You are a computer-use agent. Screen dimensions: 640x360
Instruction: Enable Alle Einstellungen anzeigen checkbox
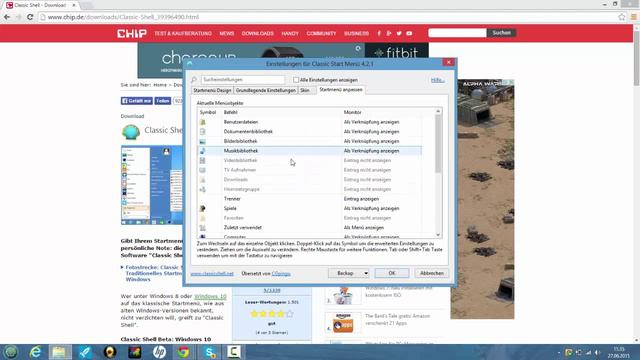tap(296, 80)
